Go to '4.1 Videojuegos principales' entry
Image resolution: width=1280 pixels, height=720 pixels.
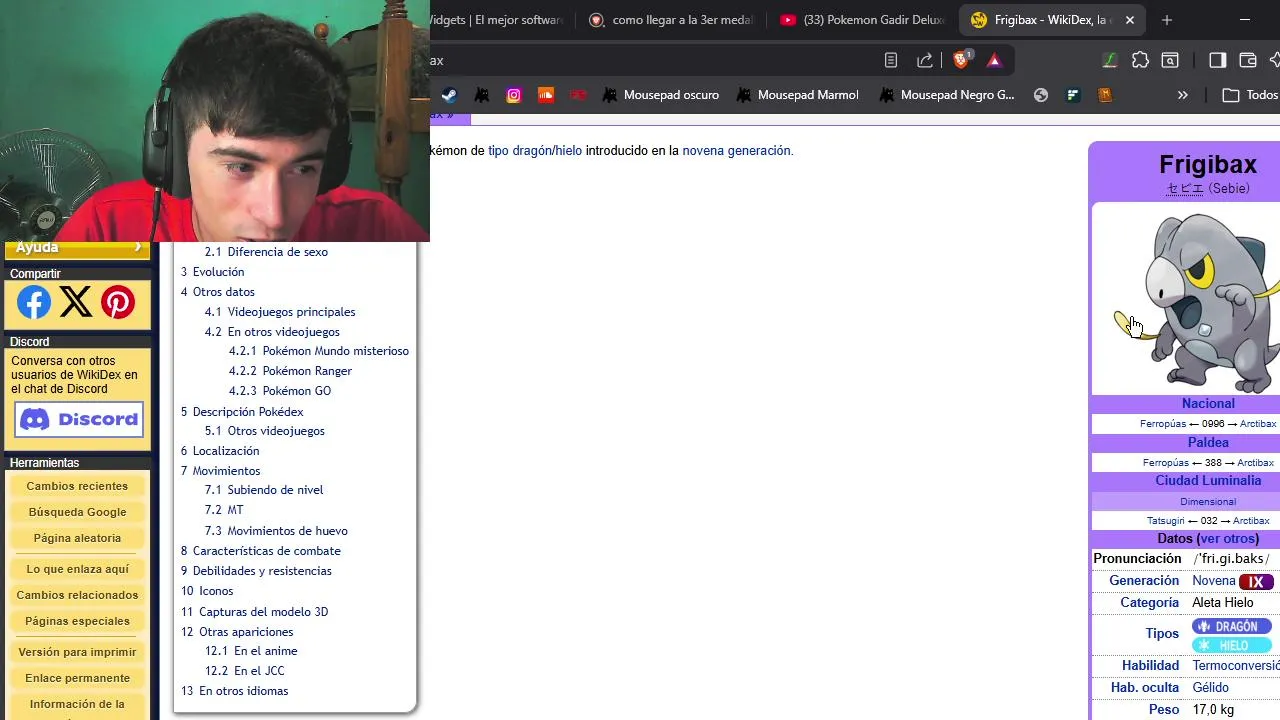coord(280,312)
